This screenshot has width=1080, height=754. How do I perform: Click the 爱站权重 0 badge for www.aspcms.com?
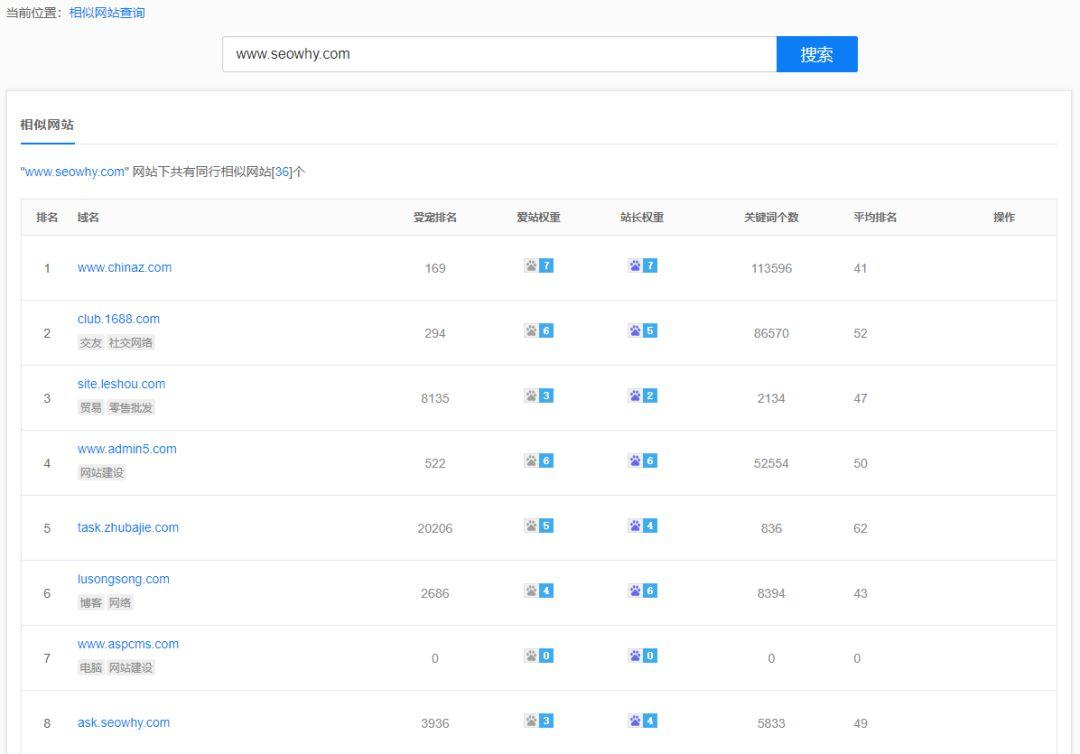tap(539, 656)
